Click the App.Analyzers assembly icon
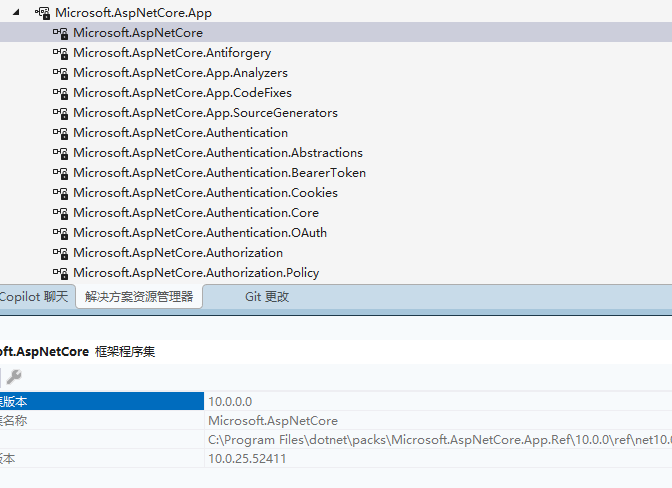672x488 pixels. click(60, 73)
